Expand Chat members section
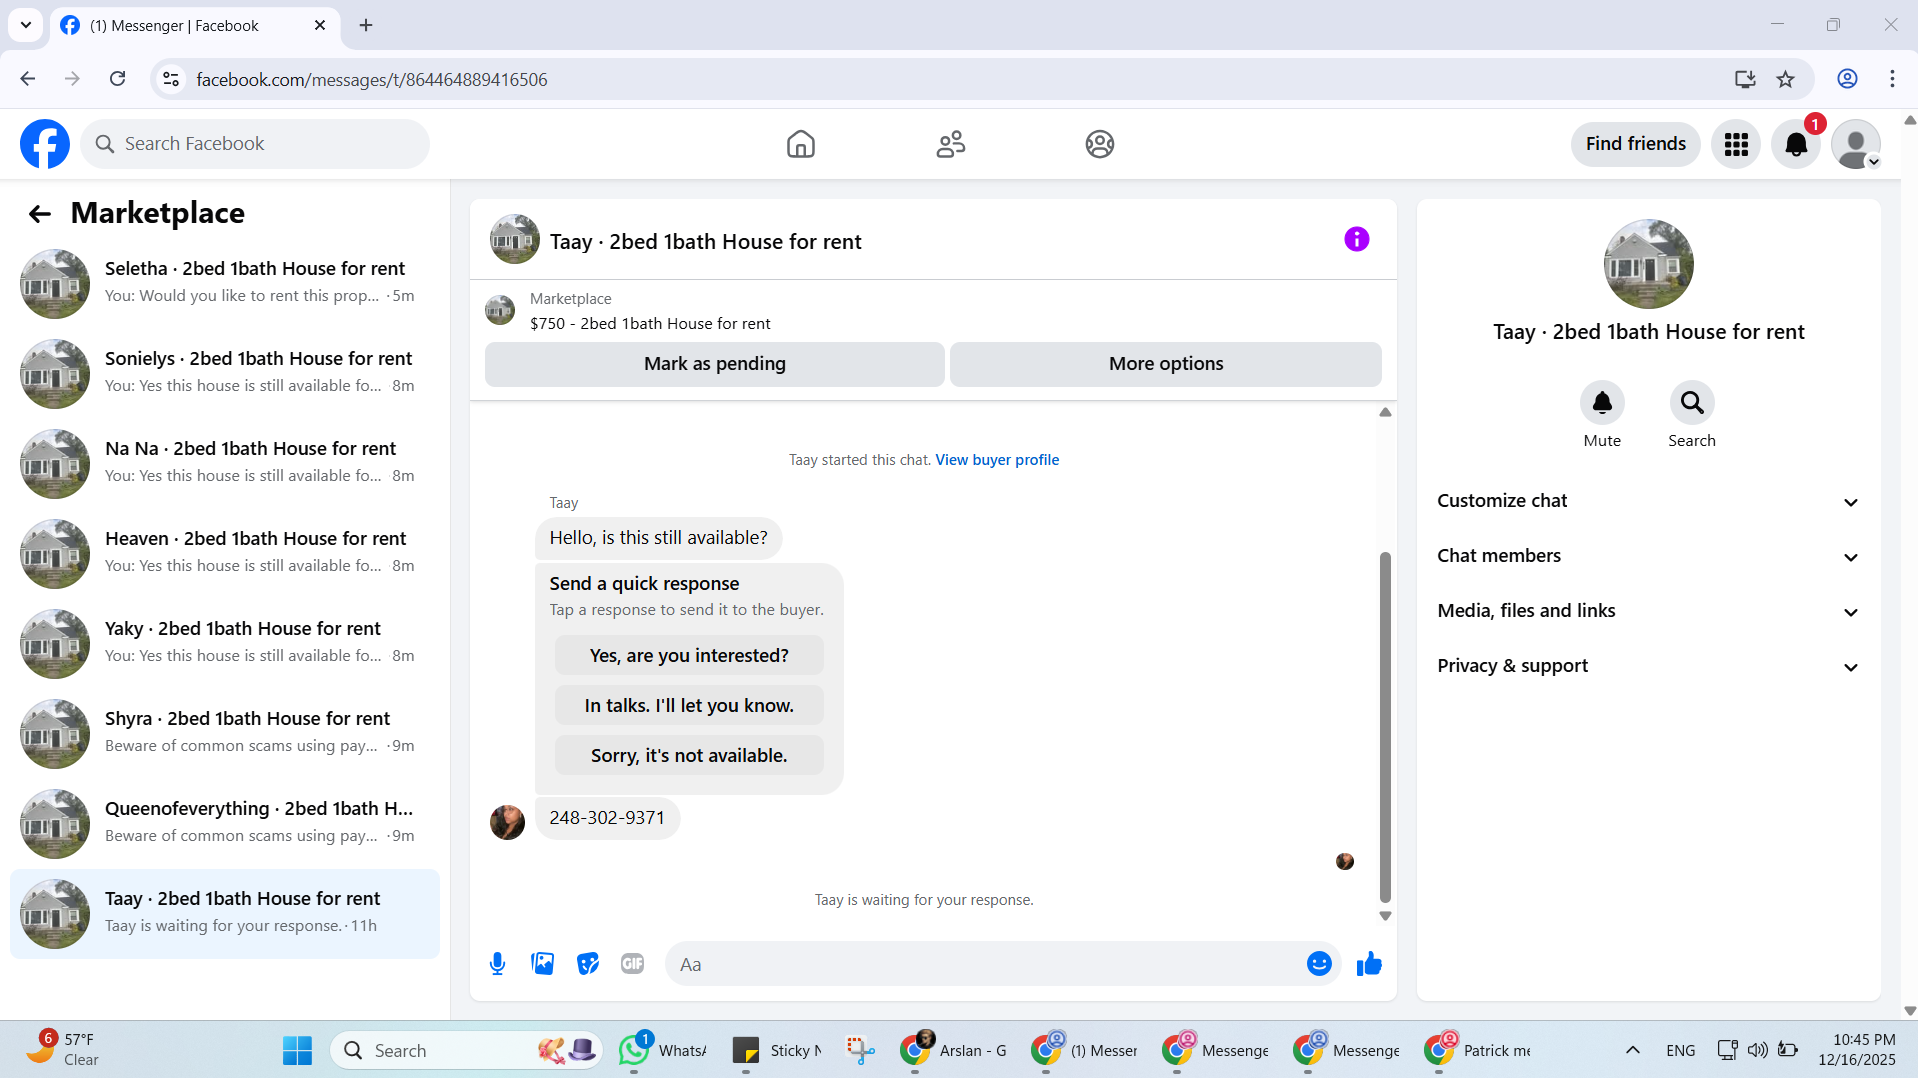This screenshot has height=1078, width=1918. click(x=1648, y=556)
